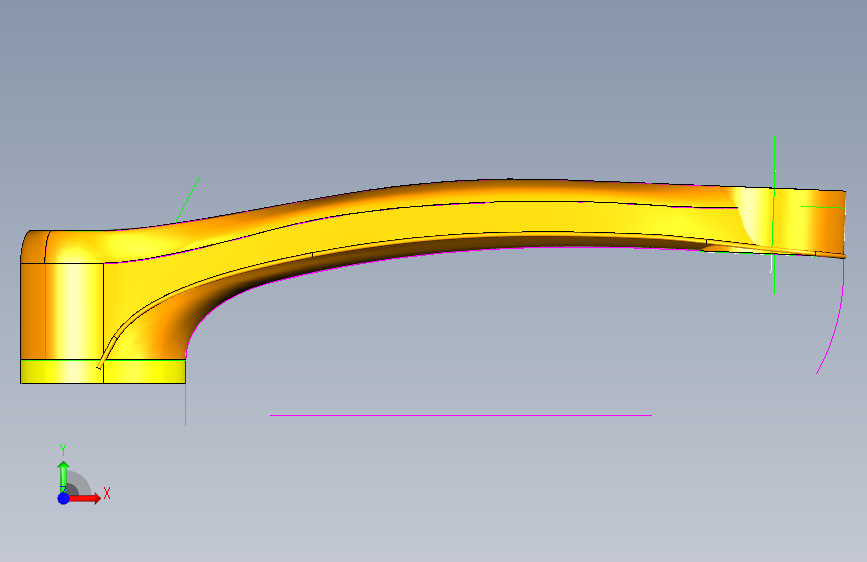Select the green diagonal line above the handle neck
This screenshot has width=867, height=562.
[x=187, y=200]
